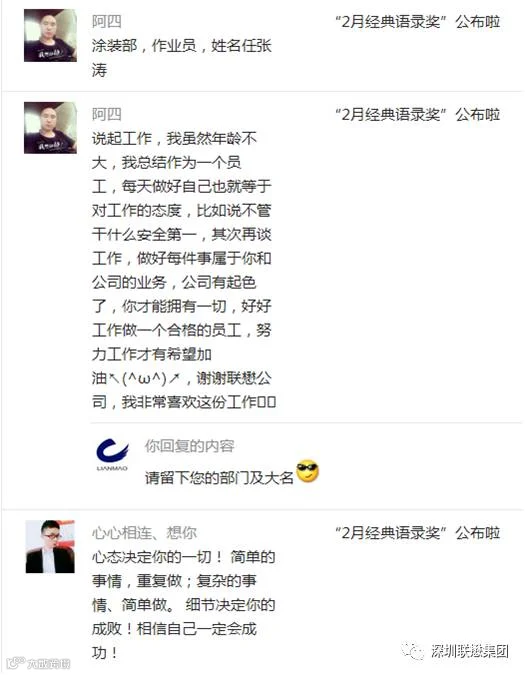Viewport: 525px width, 675px height.
Task: Click the watermark text at the bottom-left
Action: [x=48, y=664]
